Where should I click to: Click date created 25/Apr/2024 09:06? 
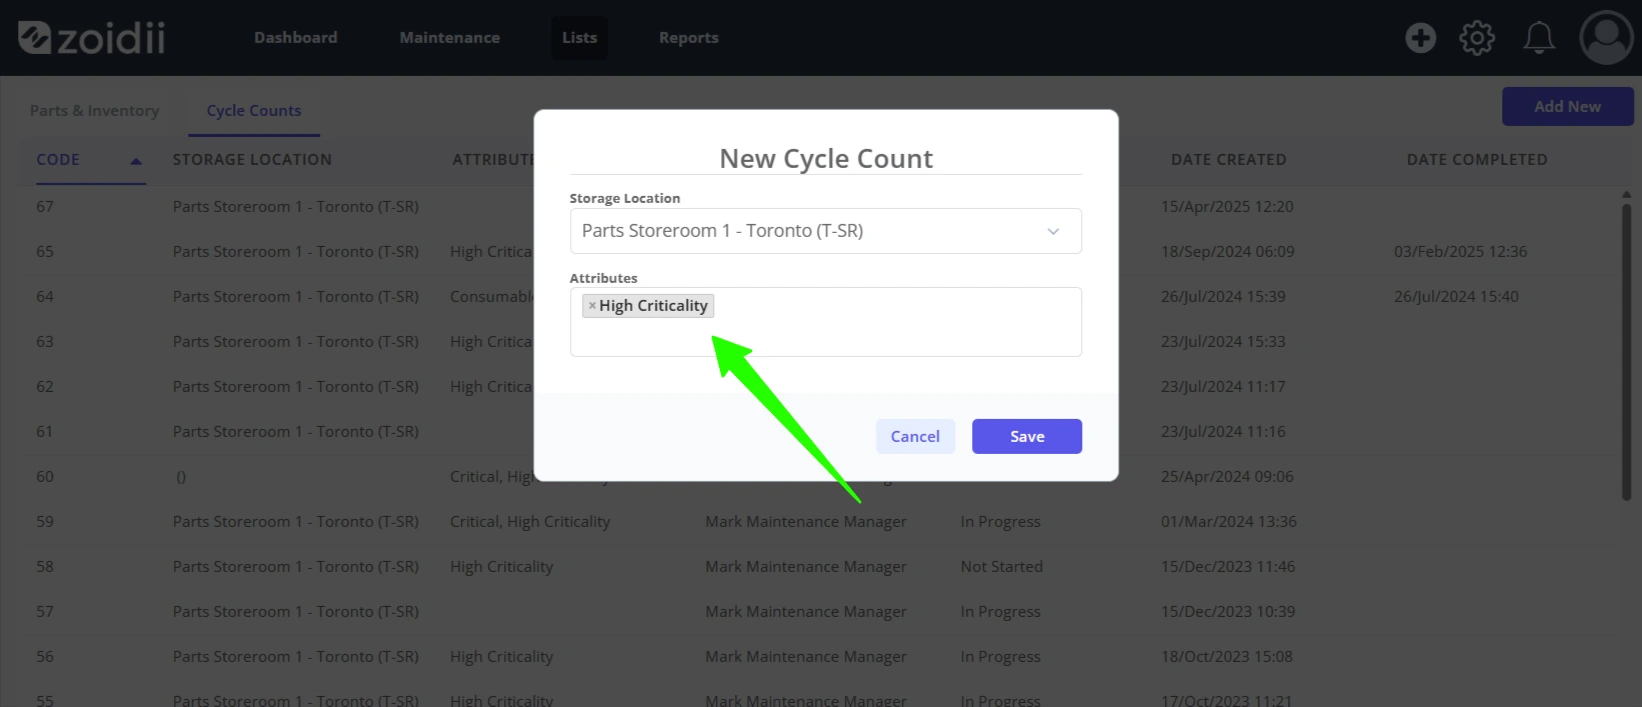click(x=1227, y=477)
